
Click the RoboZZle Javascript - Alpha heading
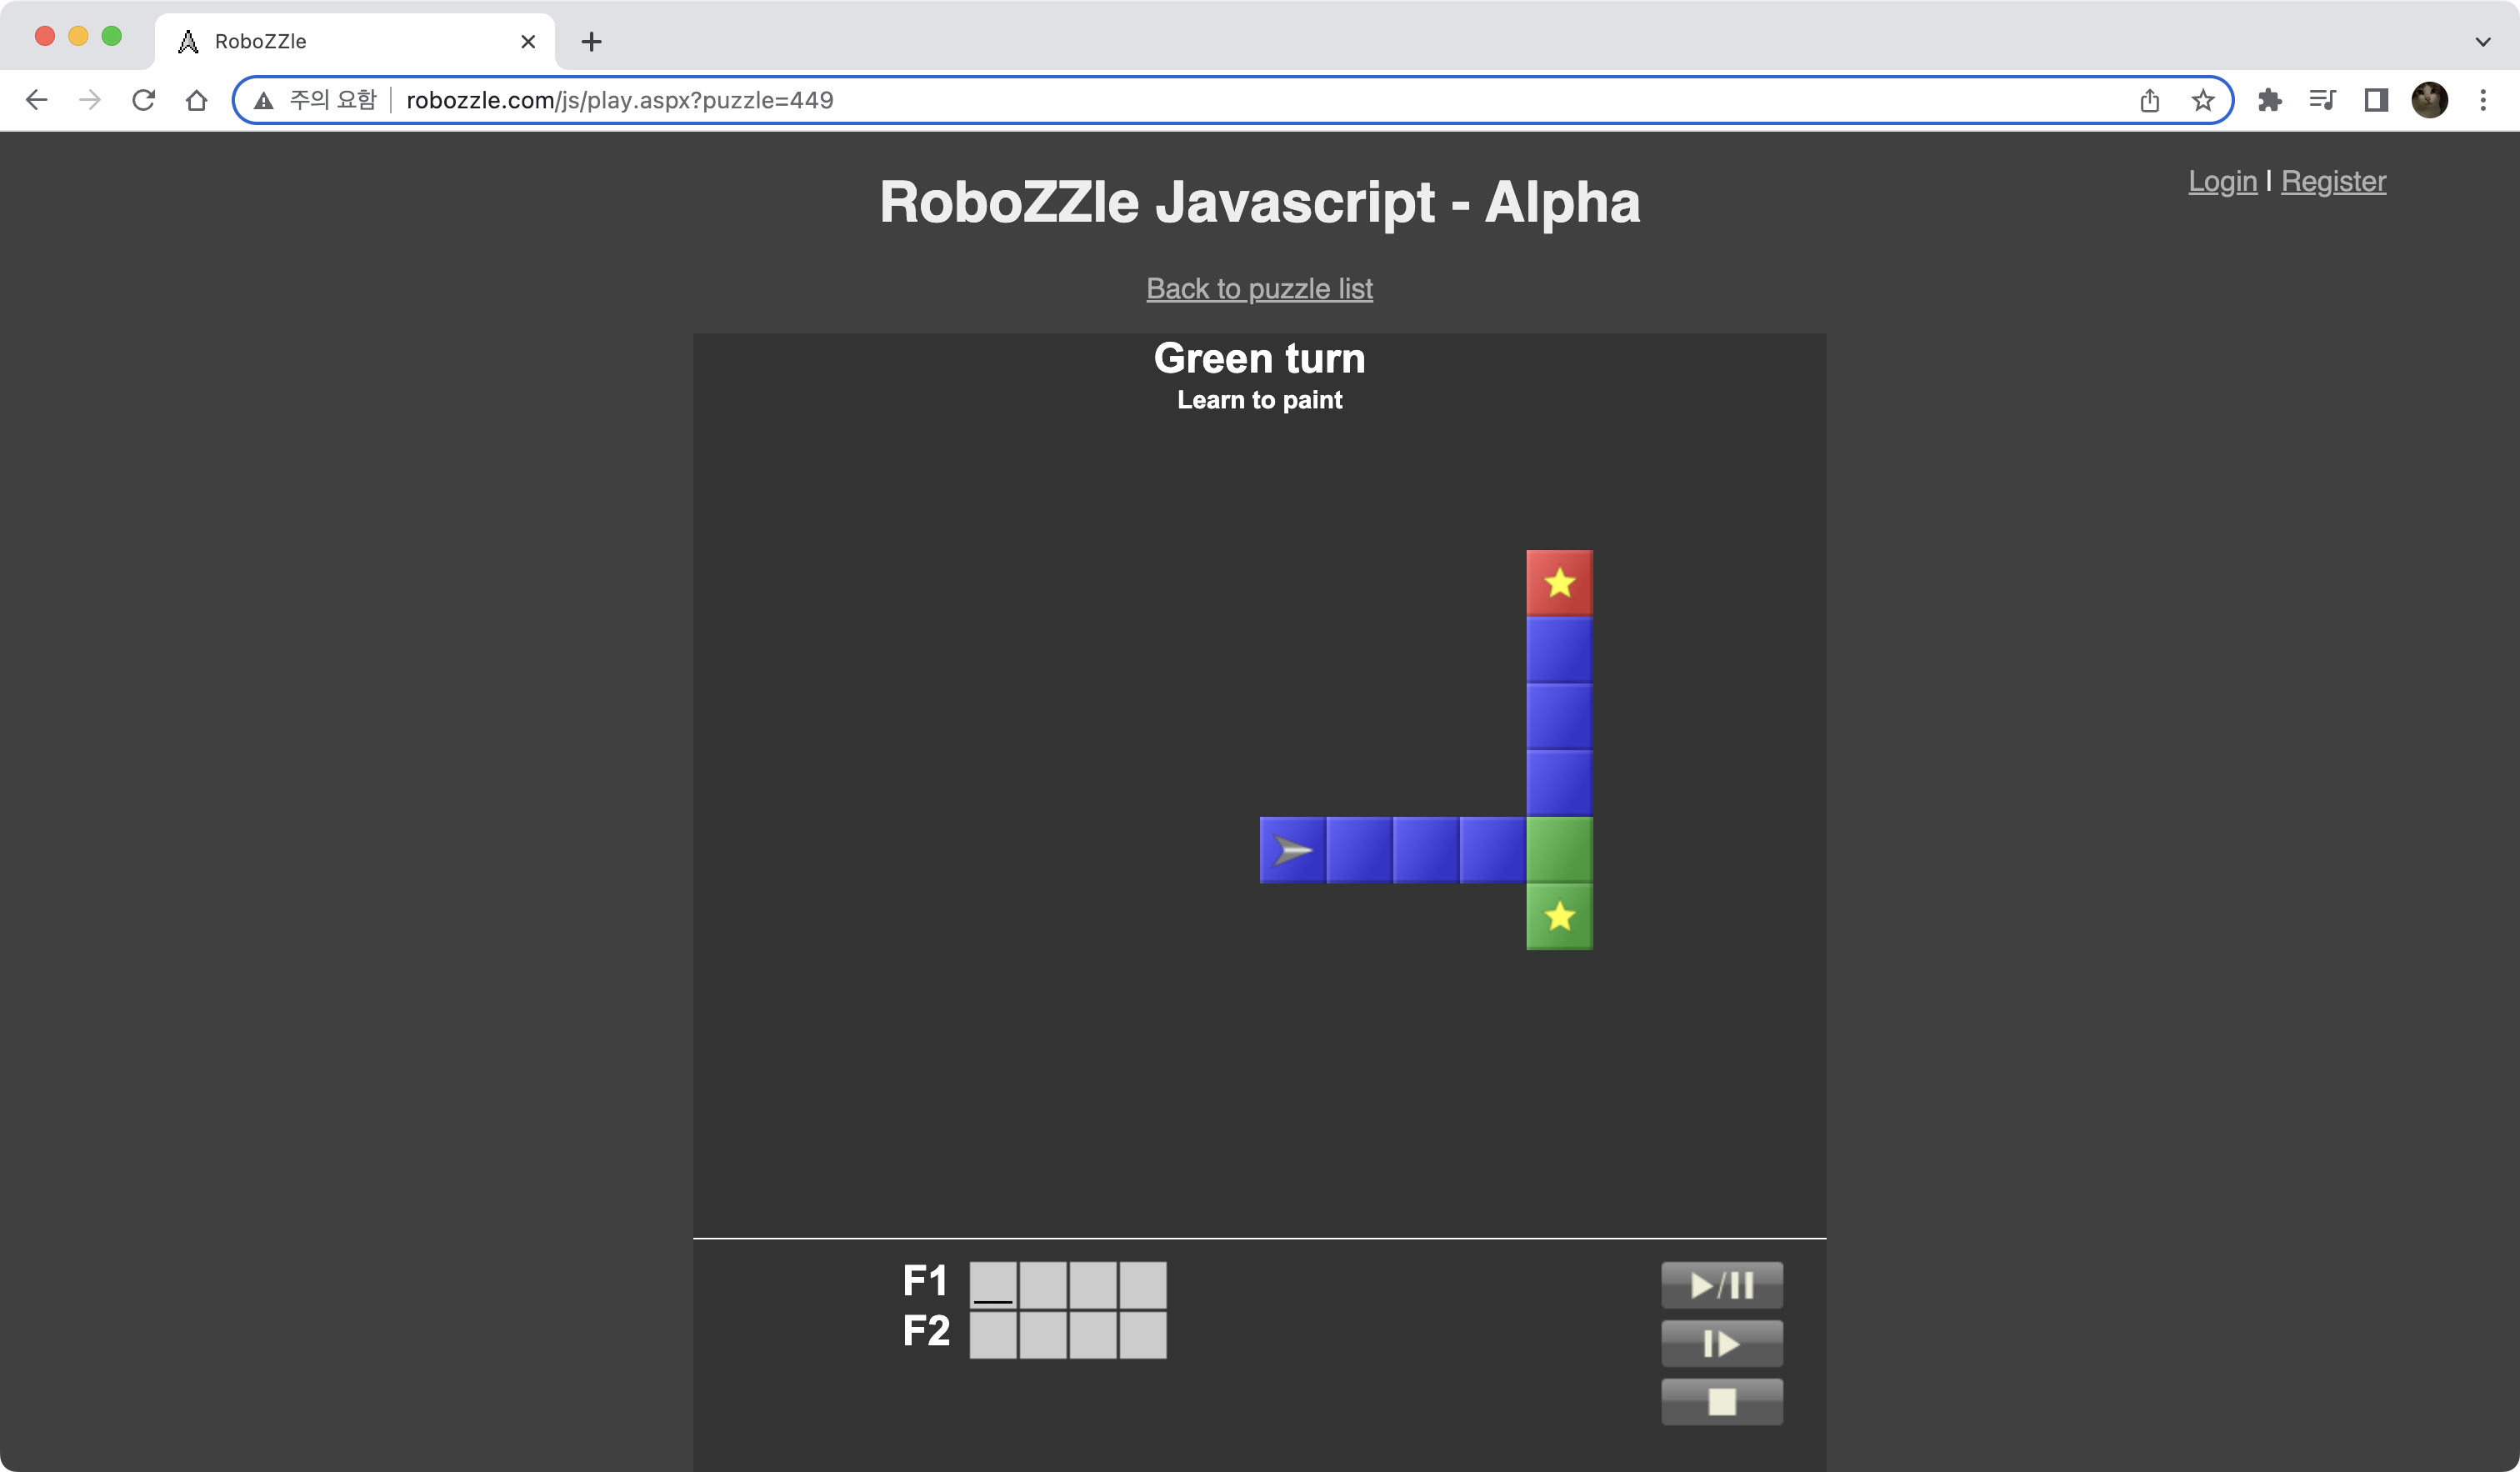tap(1259, 202)
